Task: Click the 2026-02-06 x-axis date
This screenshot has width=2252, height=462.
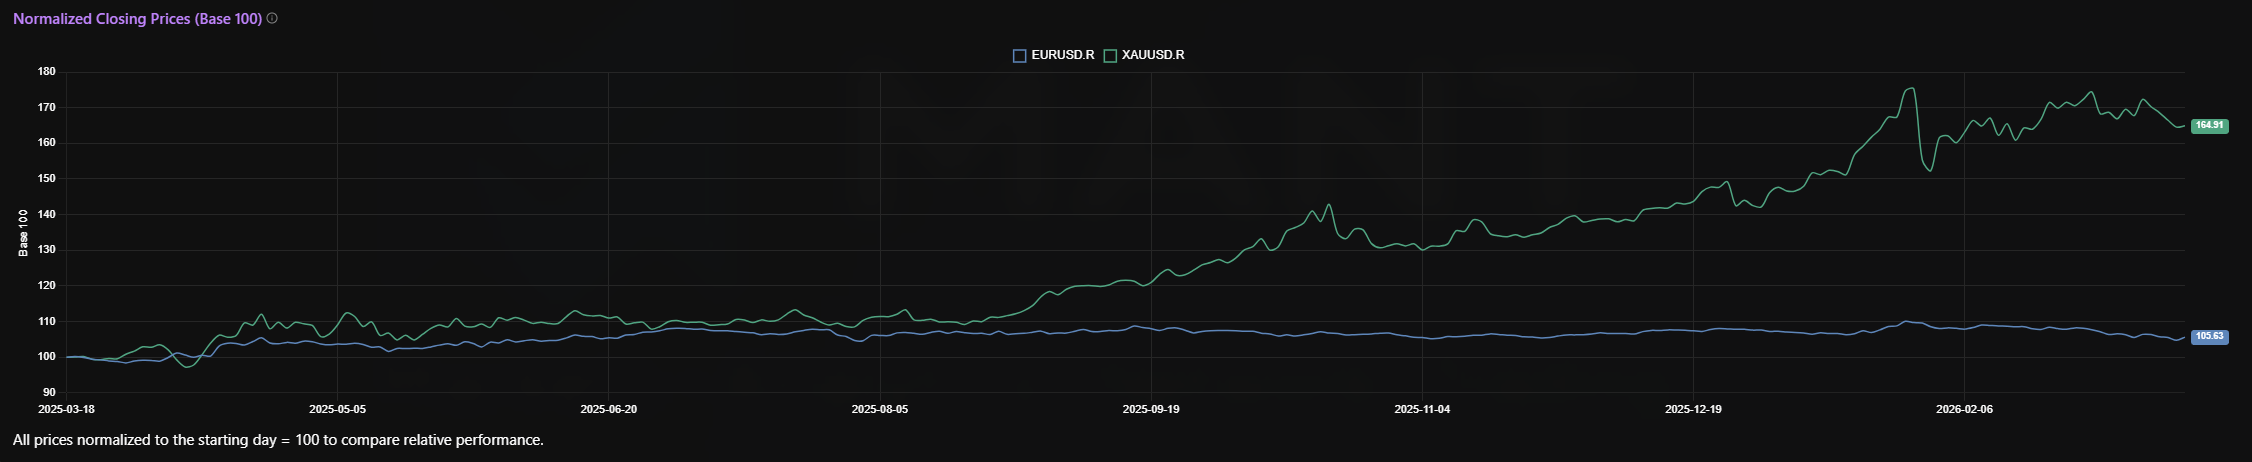Action: 1964,409
